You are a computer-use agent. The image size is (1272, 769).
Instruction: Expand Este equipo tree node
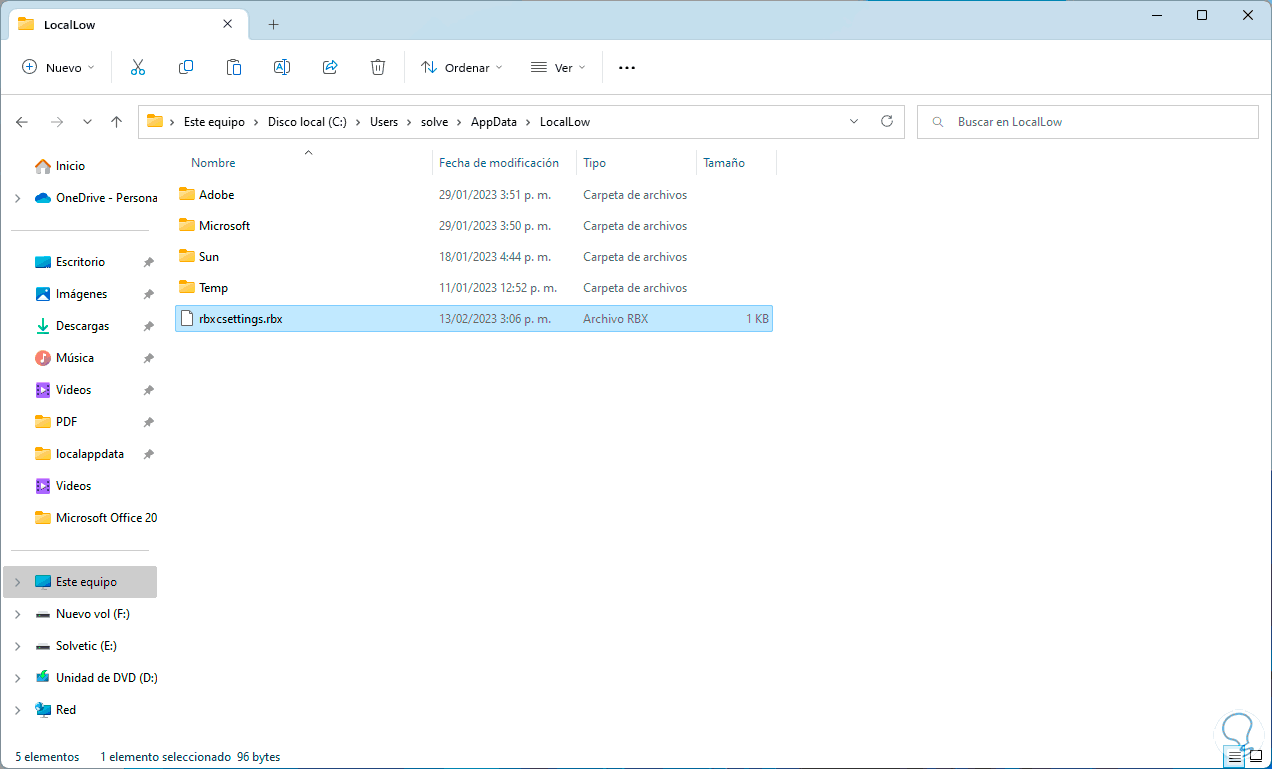[x=17, y=582]
